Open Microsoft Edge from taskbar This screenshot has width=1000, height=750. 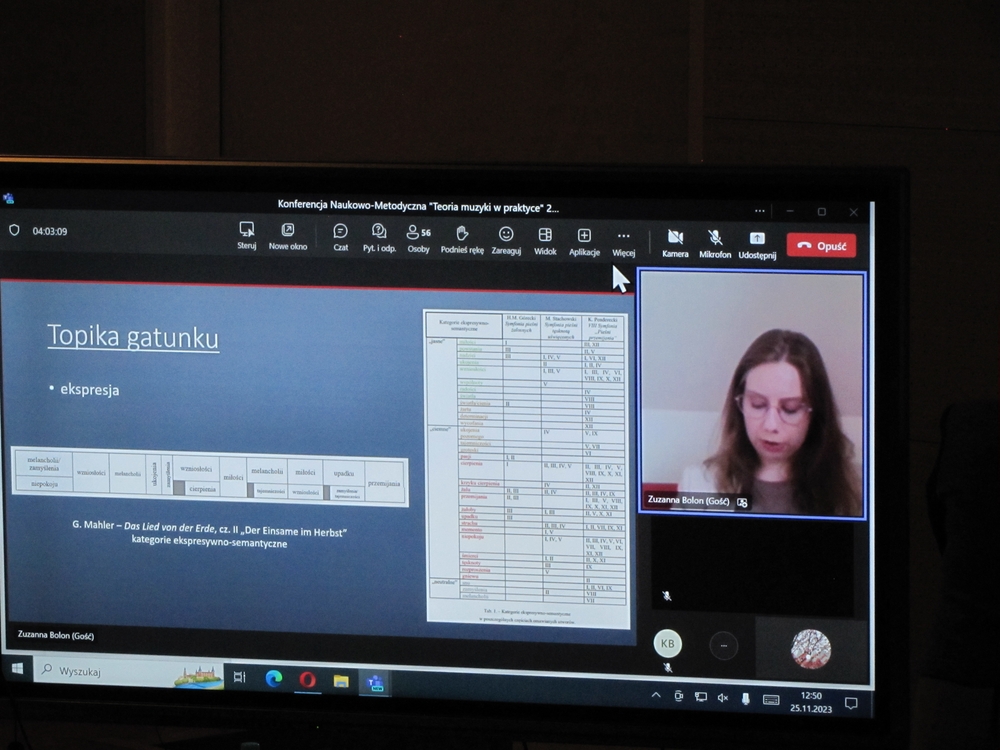[273, 679]
